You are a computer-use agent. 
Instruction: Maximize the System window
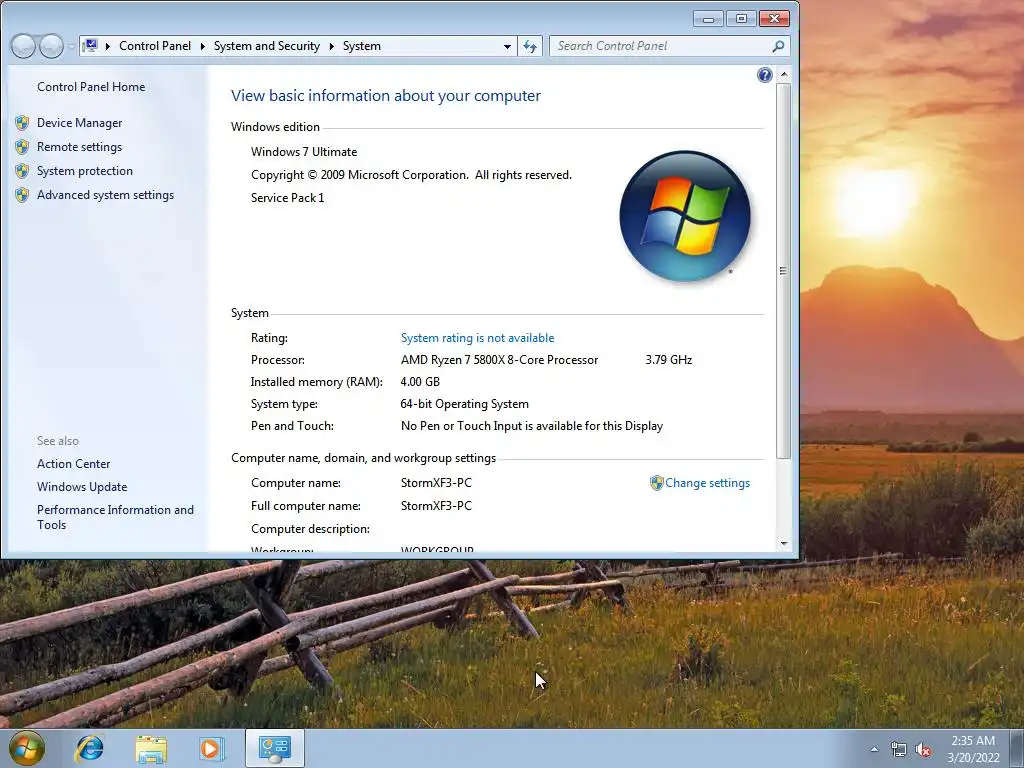coord(741,19)
